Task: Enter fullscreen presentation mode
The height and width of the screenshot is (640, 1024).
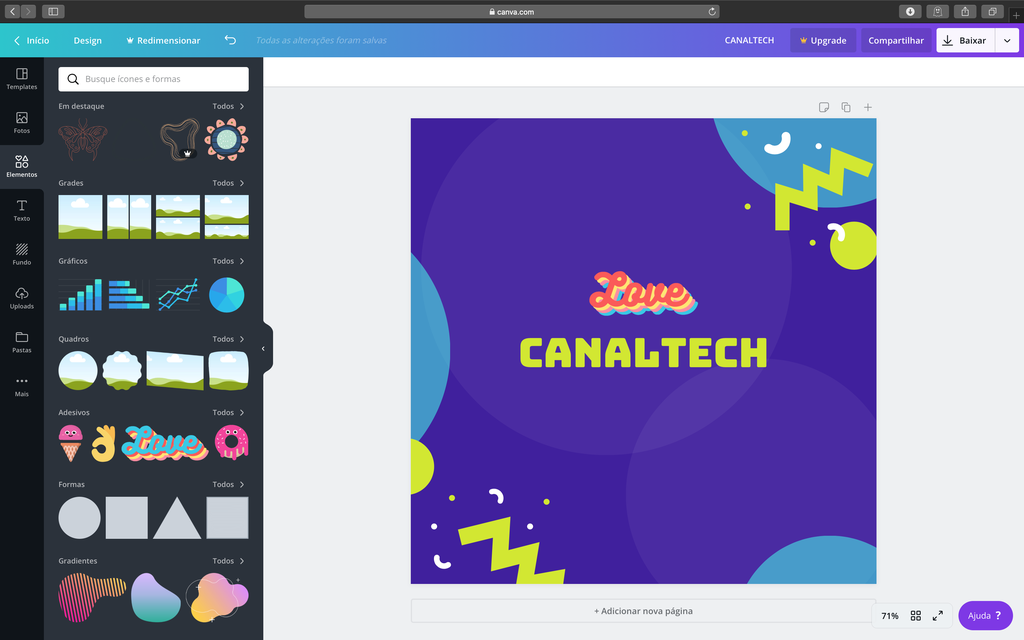Action: tap(938, 616)
